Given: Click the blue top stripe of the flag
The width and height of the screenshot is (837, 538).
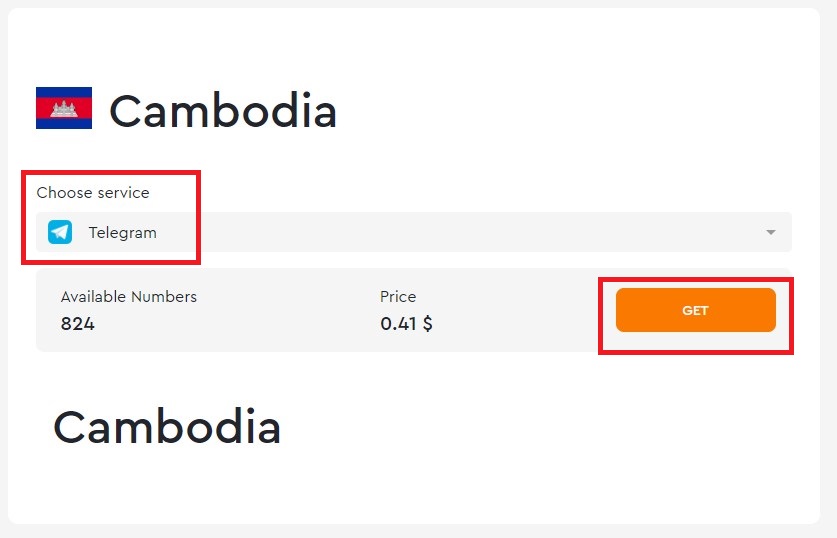Looking at the screenshot, I should tap(64, 92).
